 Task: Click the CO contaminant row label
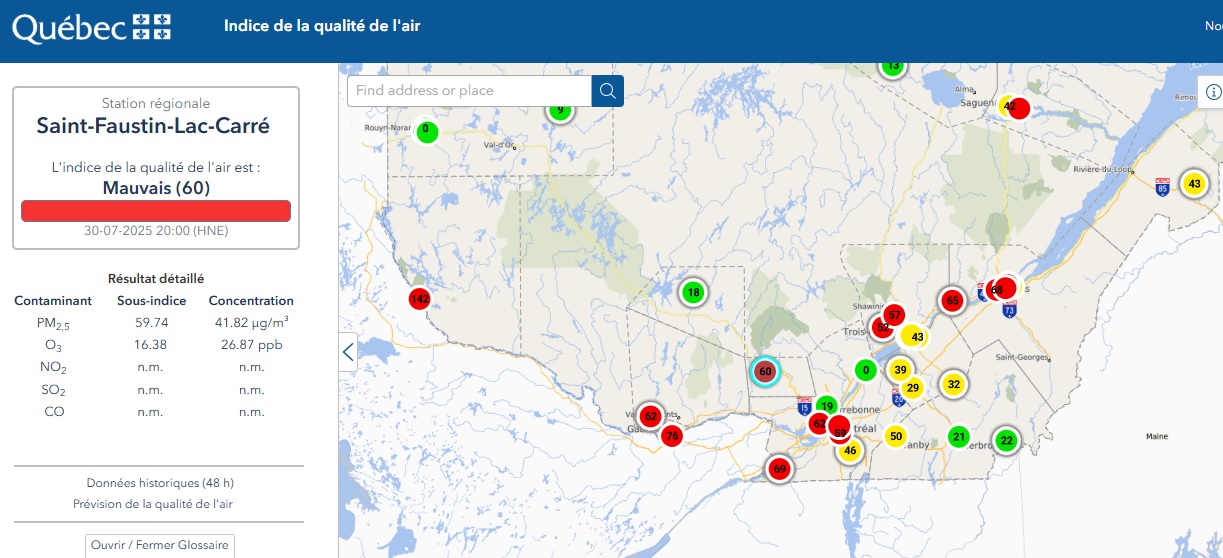53,412
